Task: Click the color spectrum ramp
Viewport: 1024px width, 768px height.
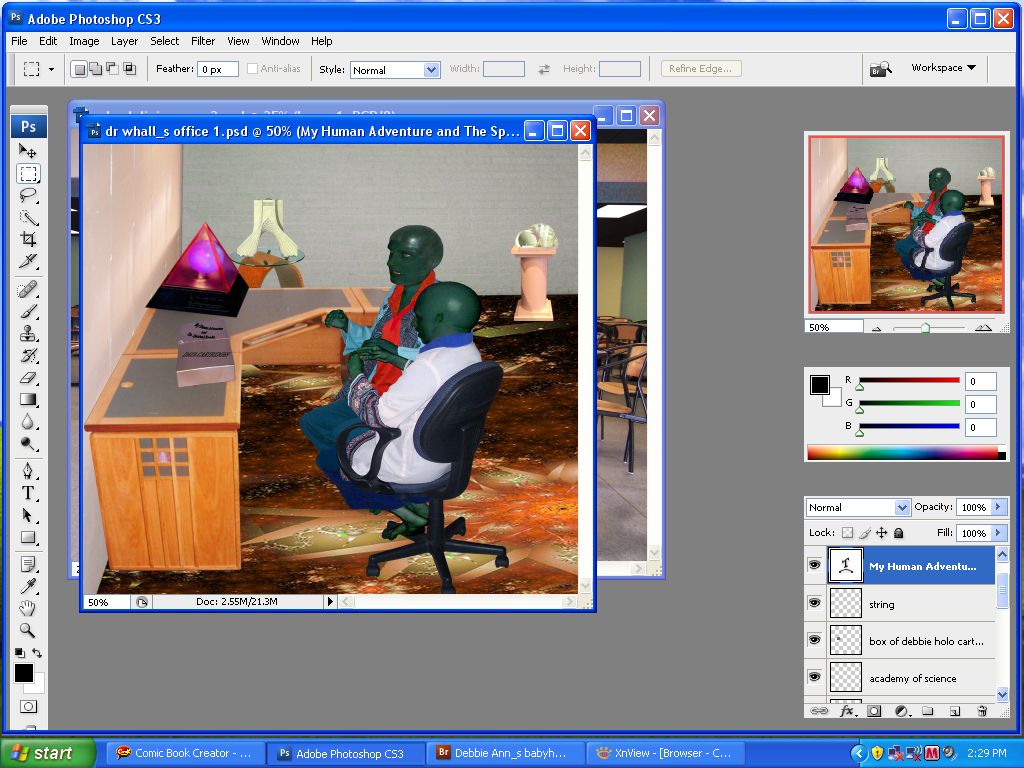Action: [x=901, y=453]
